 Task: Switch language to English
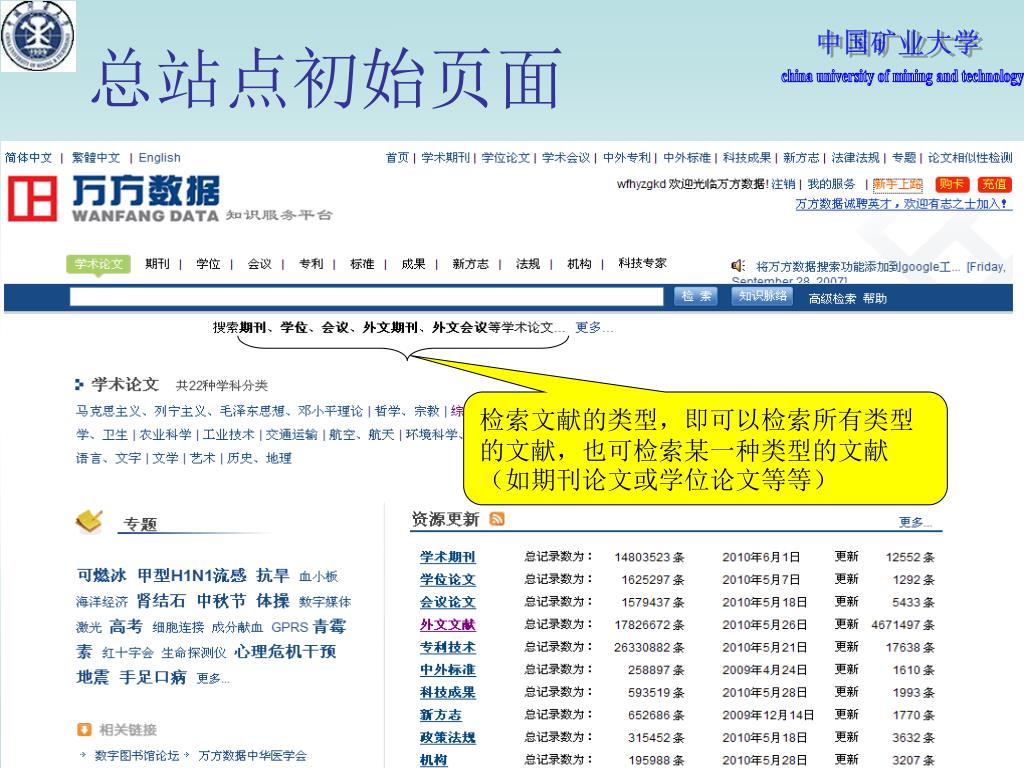(159, 157)
